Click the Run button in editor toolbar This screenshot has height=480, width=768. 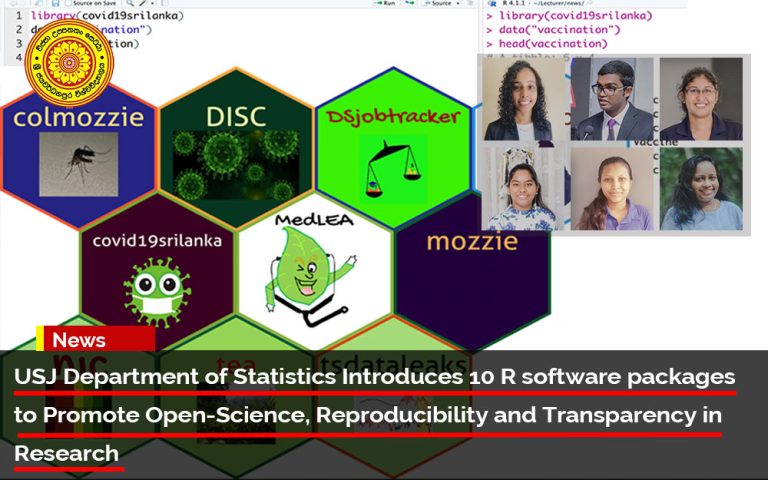click(x=388, y=4)
